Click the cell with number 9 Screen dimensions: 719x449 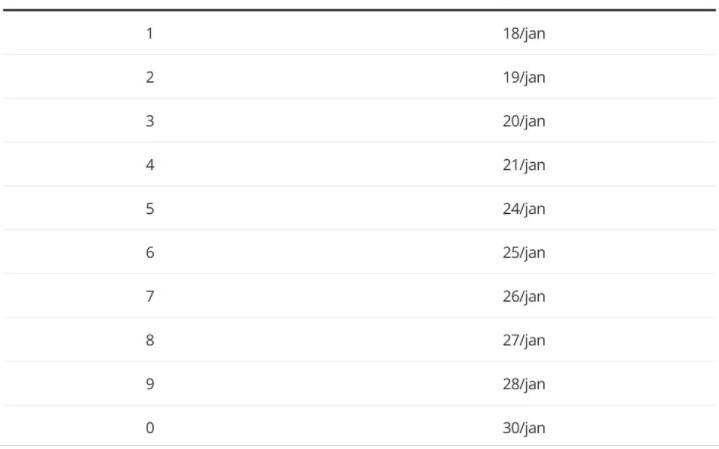pos(150,384)
